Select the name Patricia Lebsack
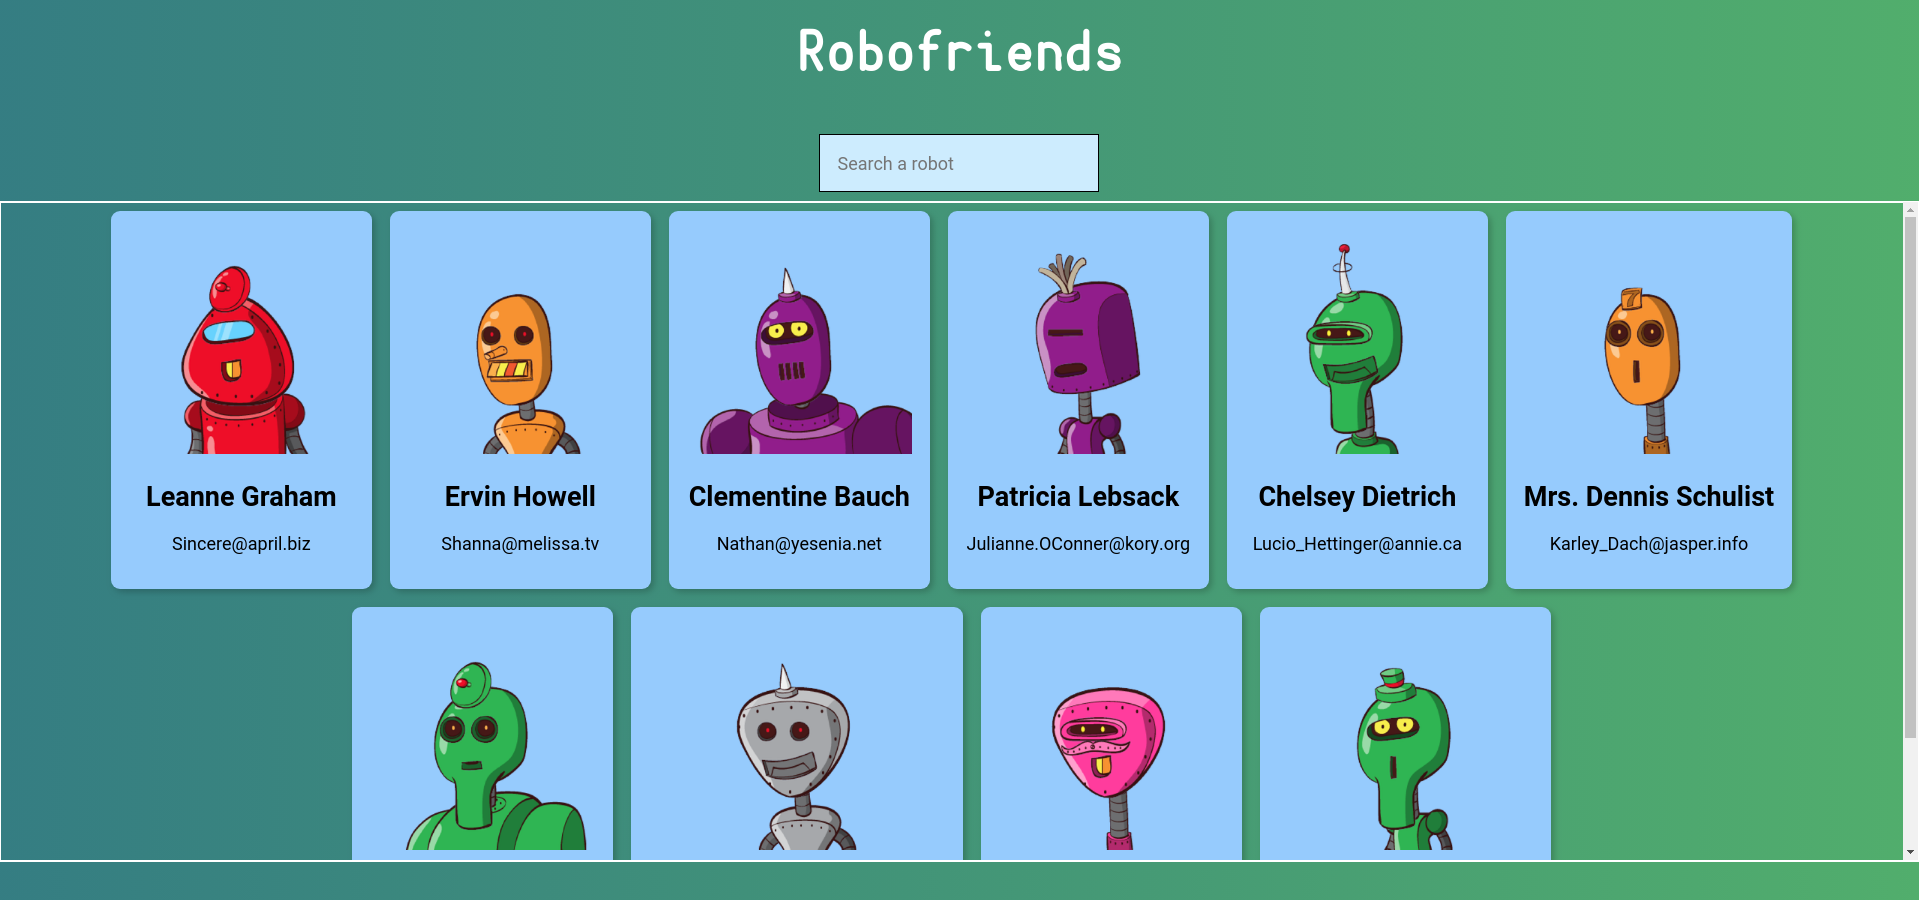 [1078, 497]
